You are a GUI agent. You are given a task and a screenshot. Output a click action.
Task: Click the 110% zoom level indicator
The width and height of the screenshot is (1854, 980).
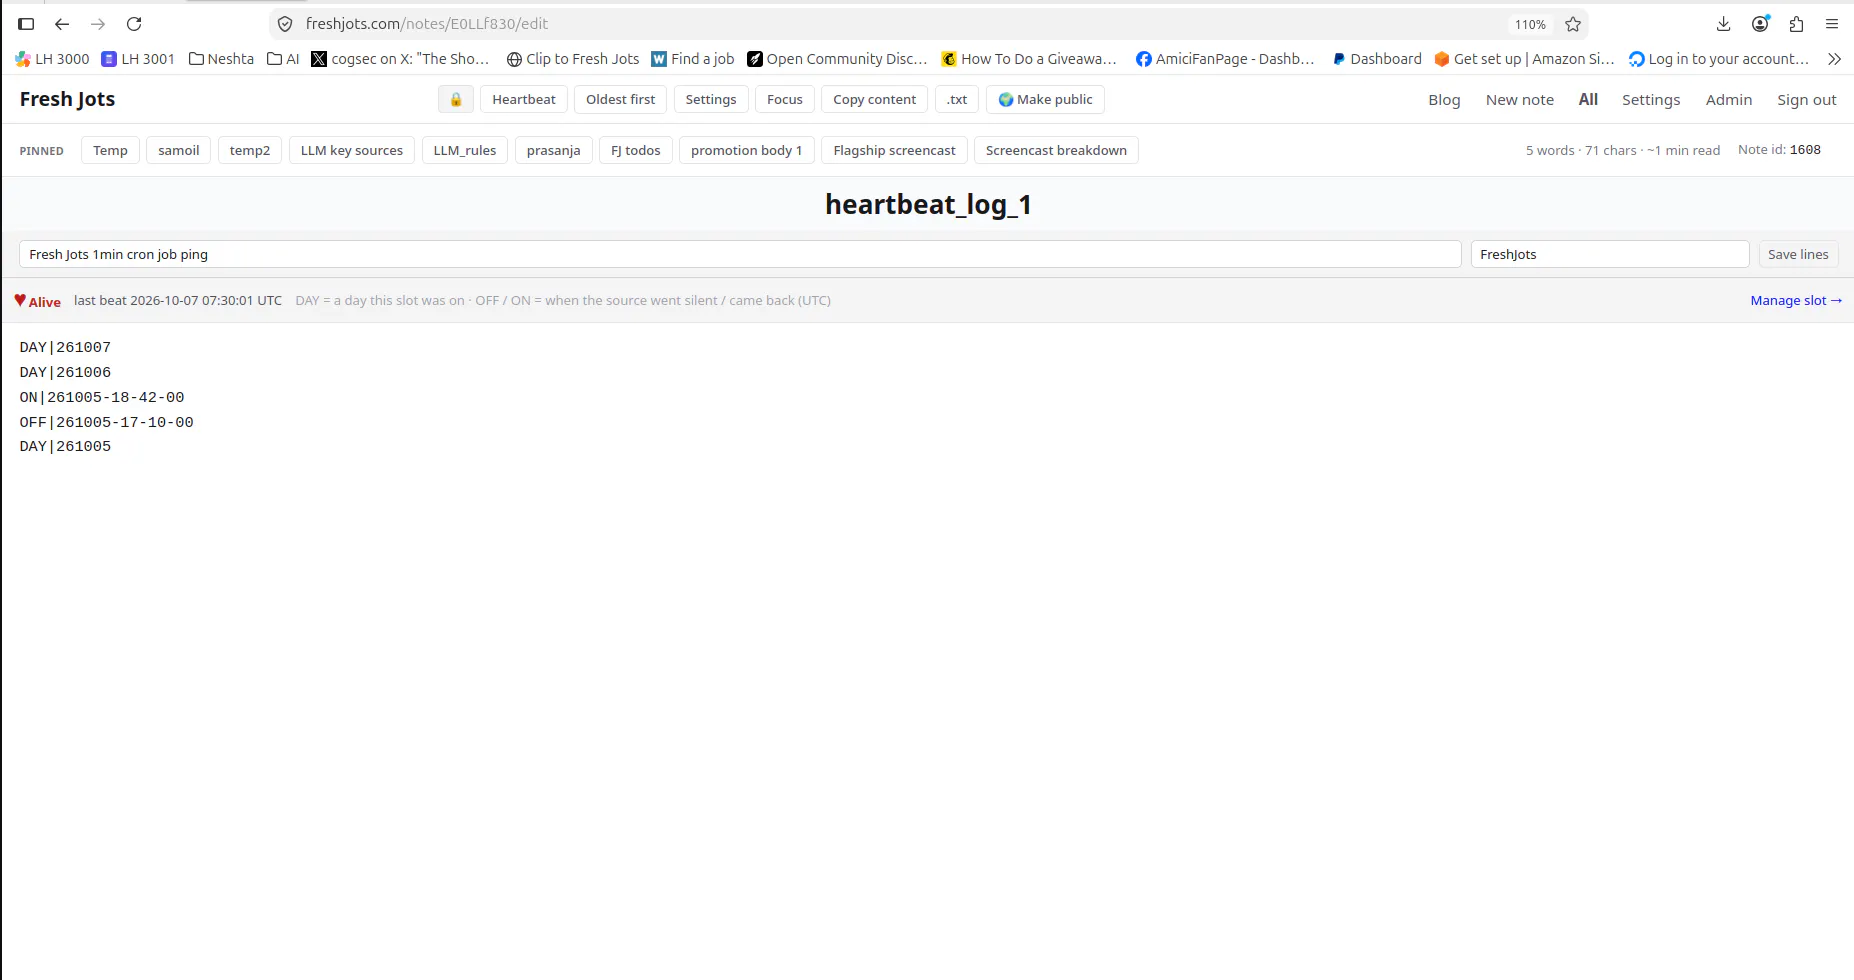click(x=1530, y=24)
